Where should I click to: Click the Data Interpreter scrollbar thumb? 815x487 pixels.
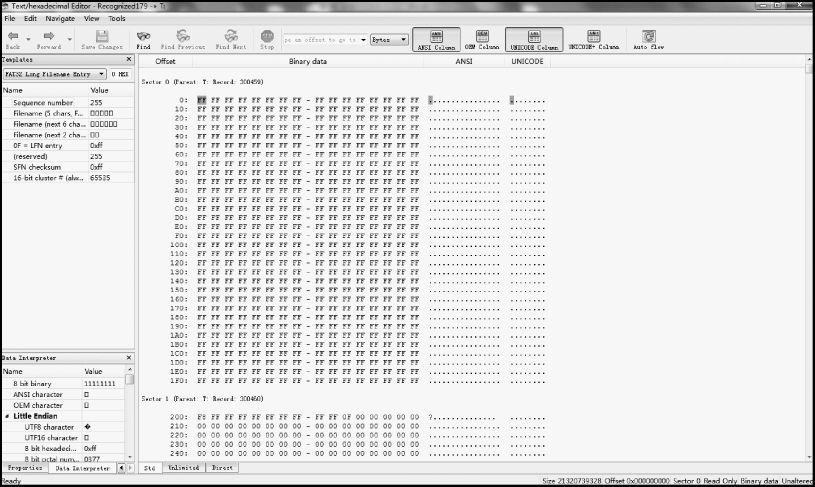(x=129, y=380)
